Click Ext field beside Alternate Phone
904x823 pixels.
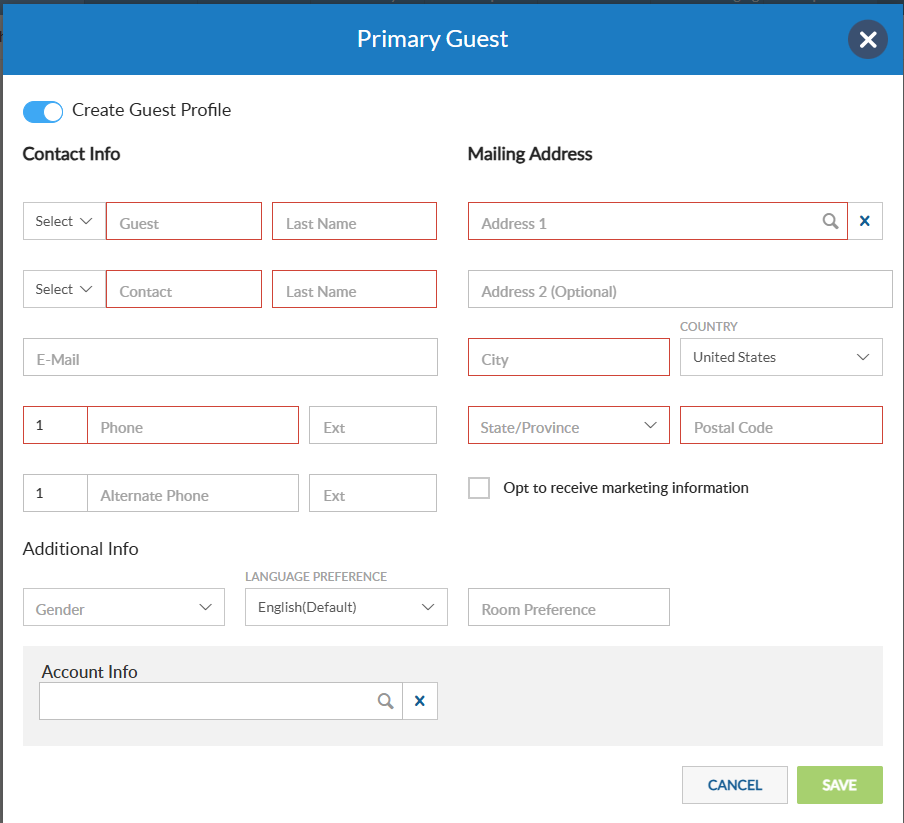(x=372, y=493)
